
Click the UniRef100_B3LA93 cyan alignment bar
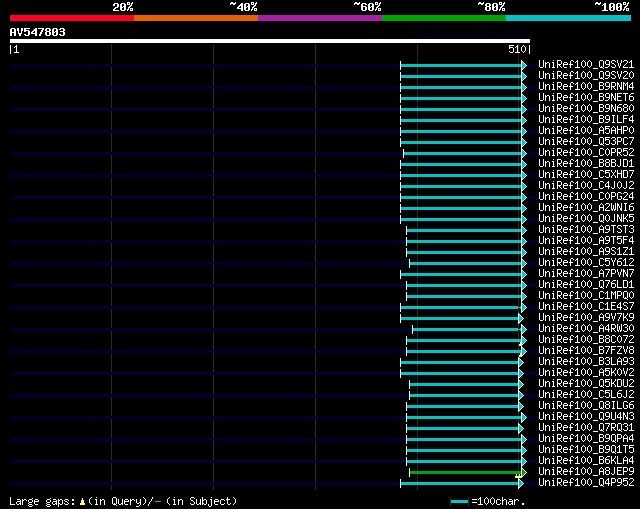coord(459,362)
